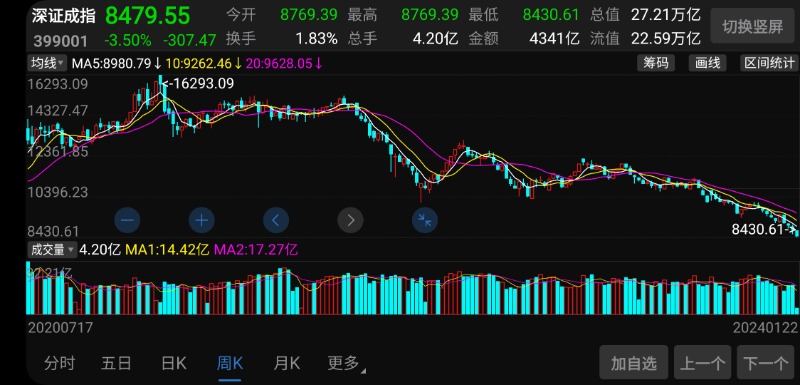Viewport: 800px width, 385px height.
Task: Click 加自选 to add to watchlist
Action: tap(634, 364)
